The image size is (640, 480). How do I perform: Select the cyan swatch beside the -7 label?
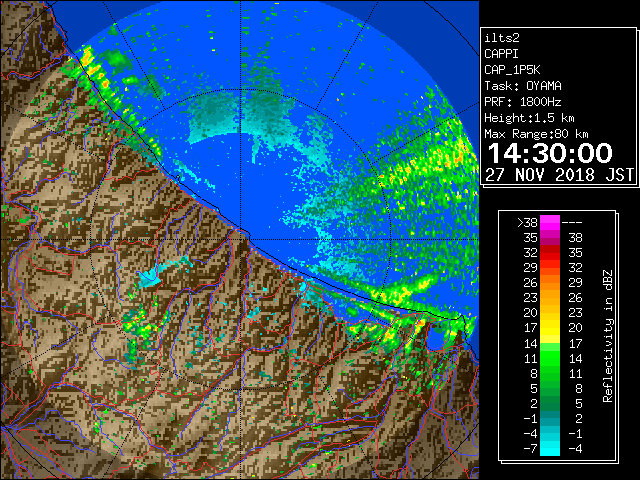(549, 448)
